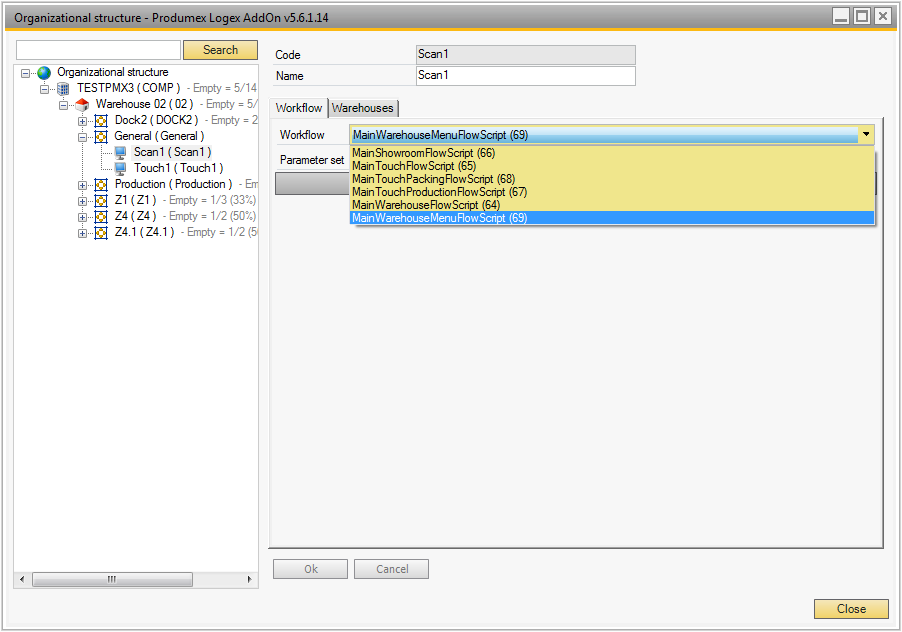The width and height of the screenshot is (902, 632).
Task: Click the tree panel horizontal scrollbar thumb
Action: [x=112, y=580]
